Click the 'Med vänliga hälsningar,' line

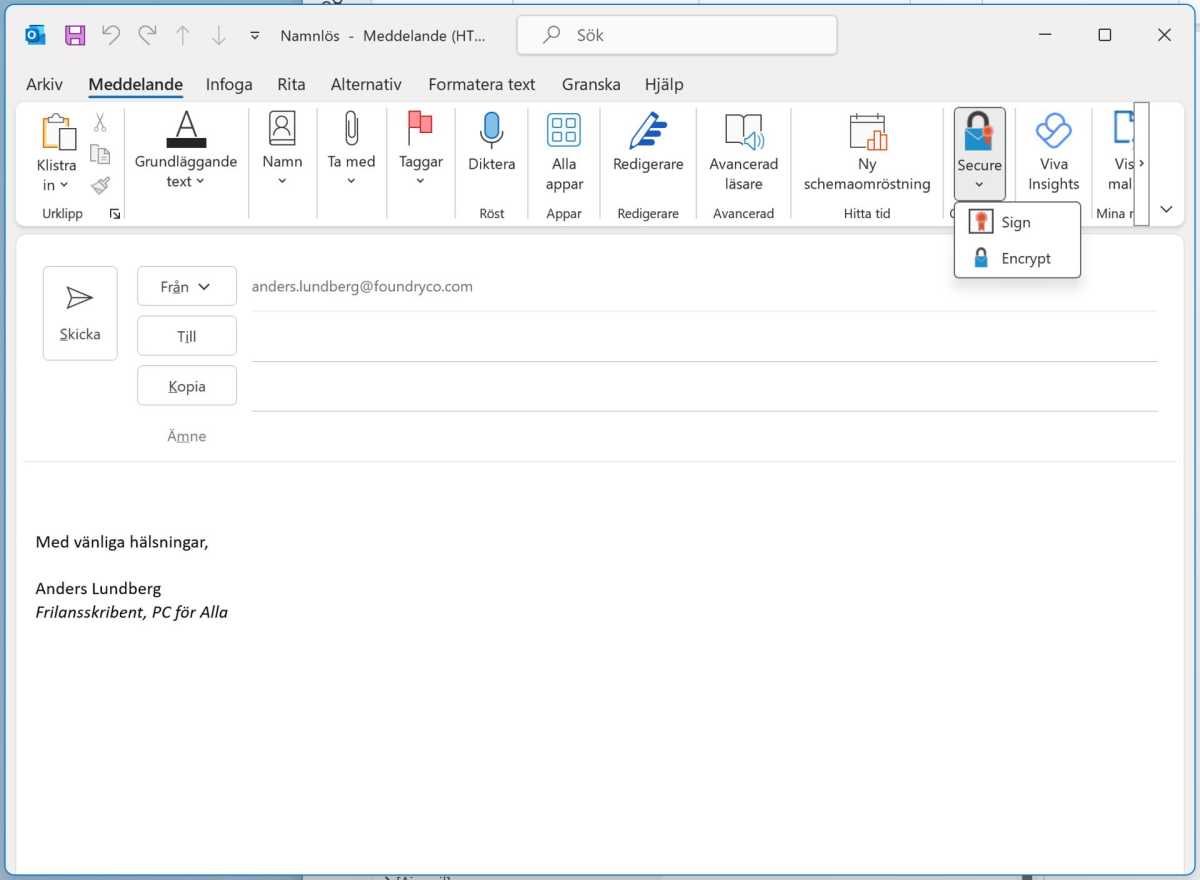[x=122, y=542]
